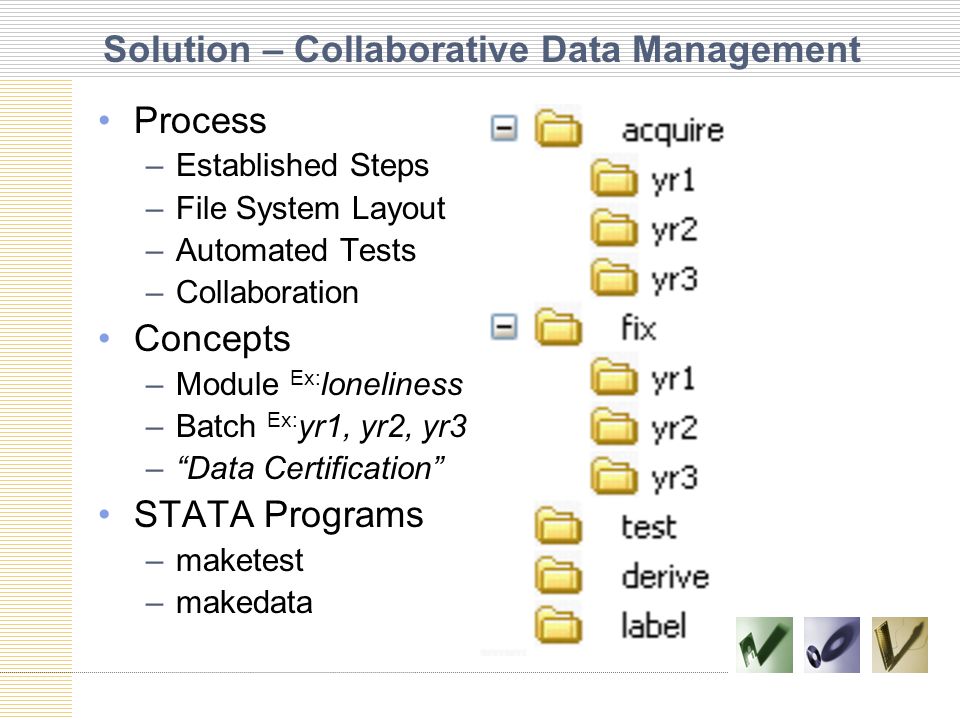Click the blue-gray disc image
This screenshot has width=960, height=720.
831,645
